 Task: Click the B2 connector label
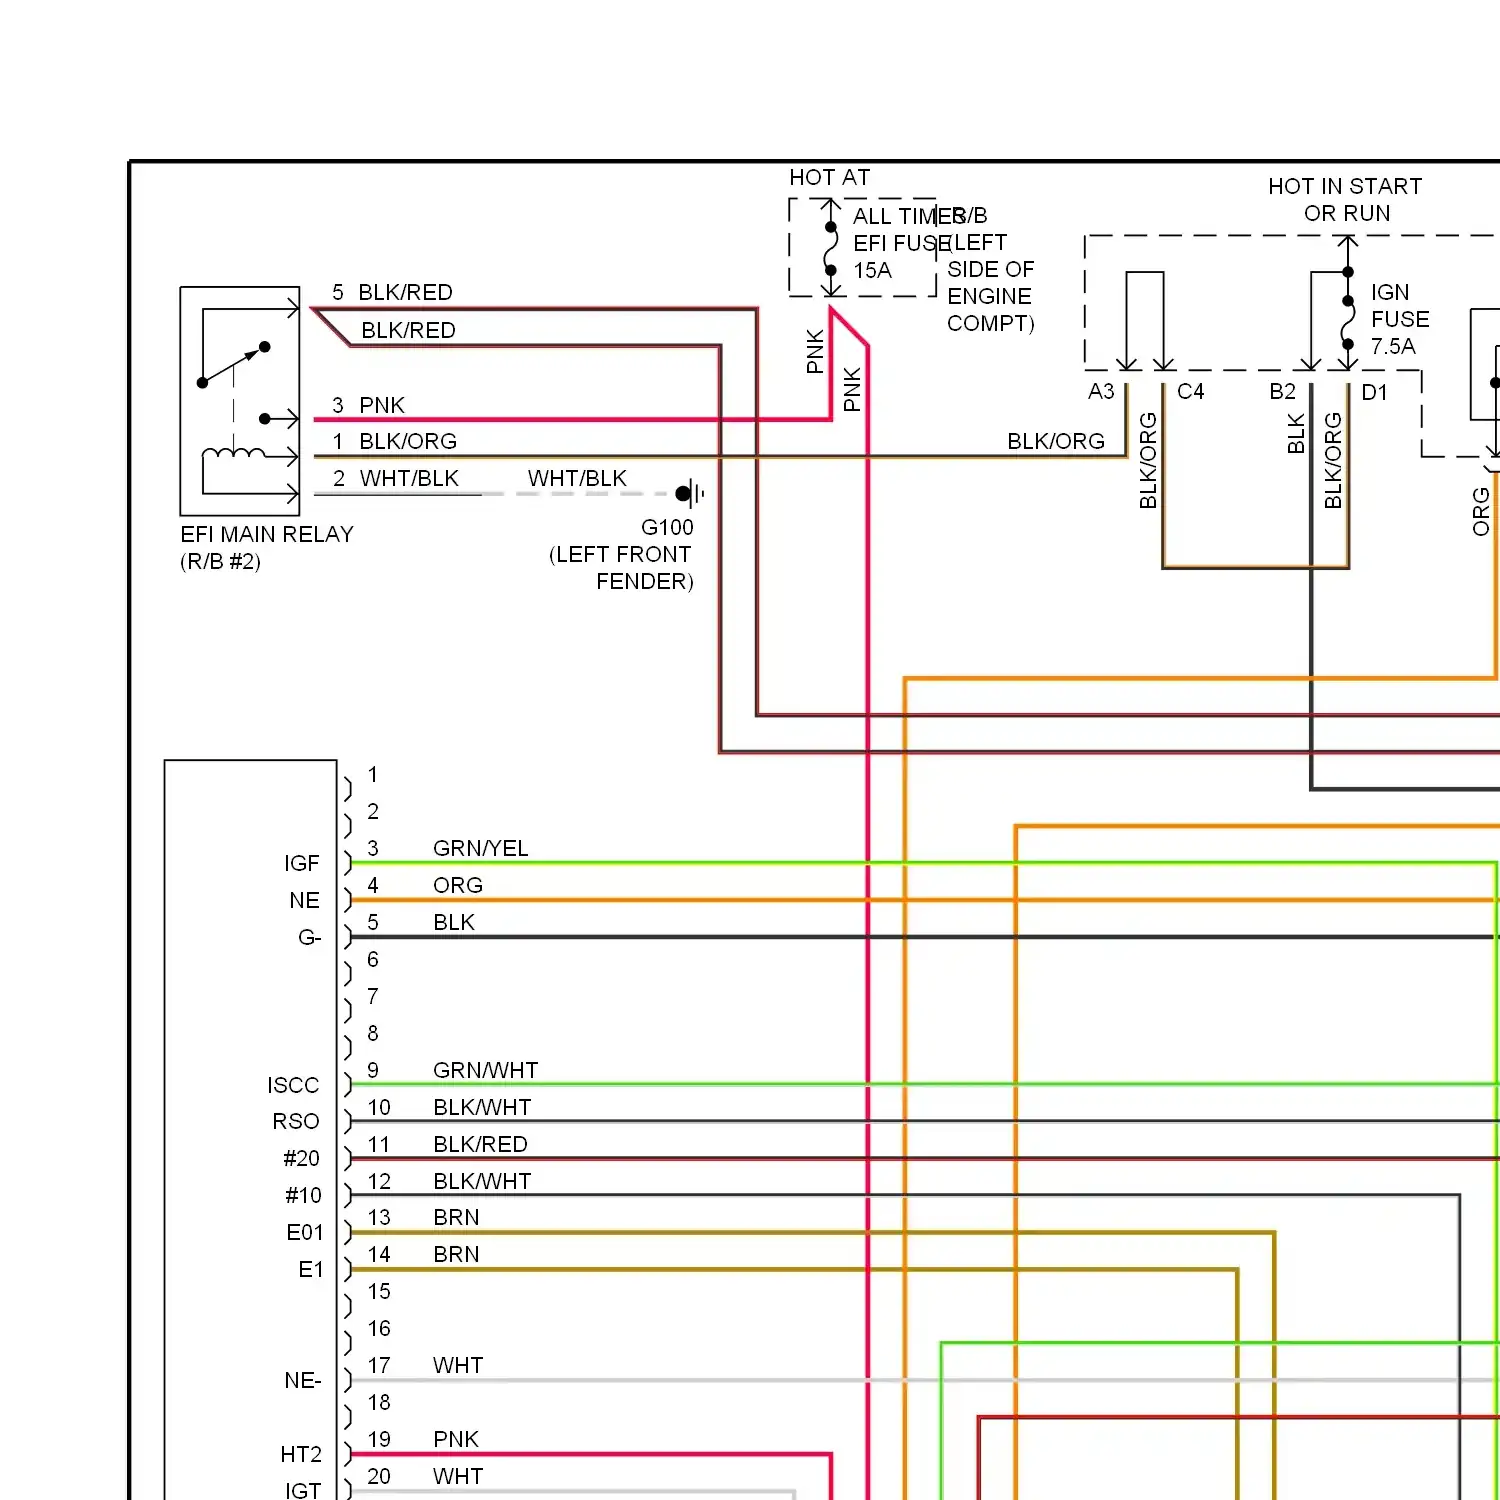[x=1282, y=391]
